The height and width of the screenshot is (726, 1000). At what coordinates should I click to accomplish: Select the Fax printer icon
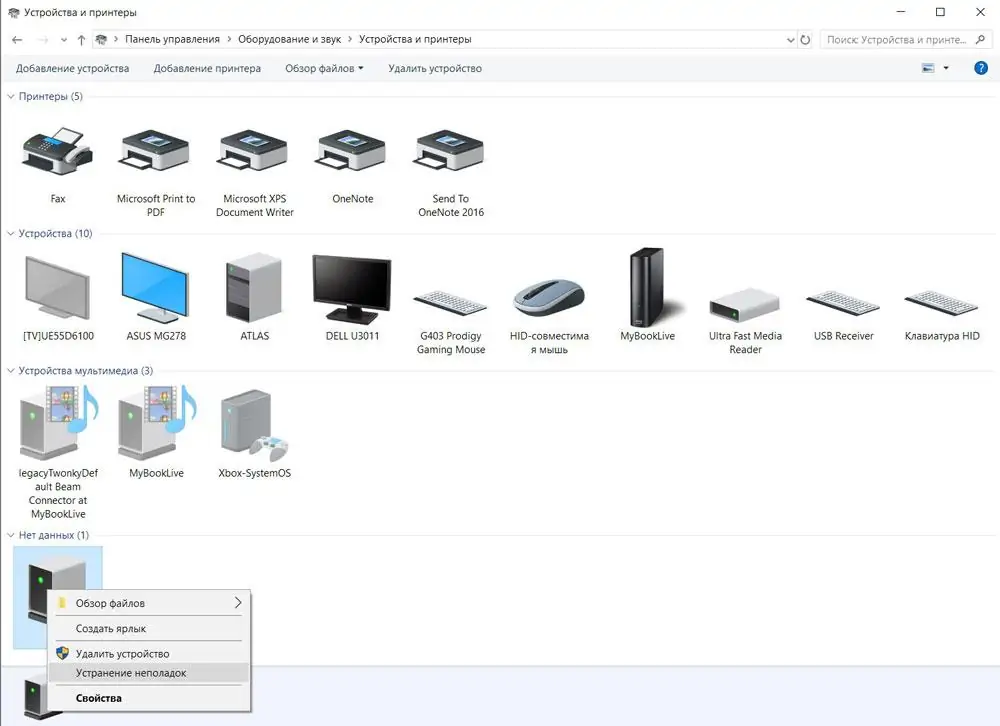58,152
